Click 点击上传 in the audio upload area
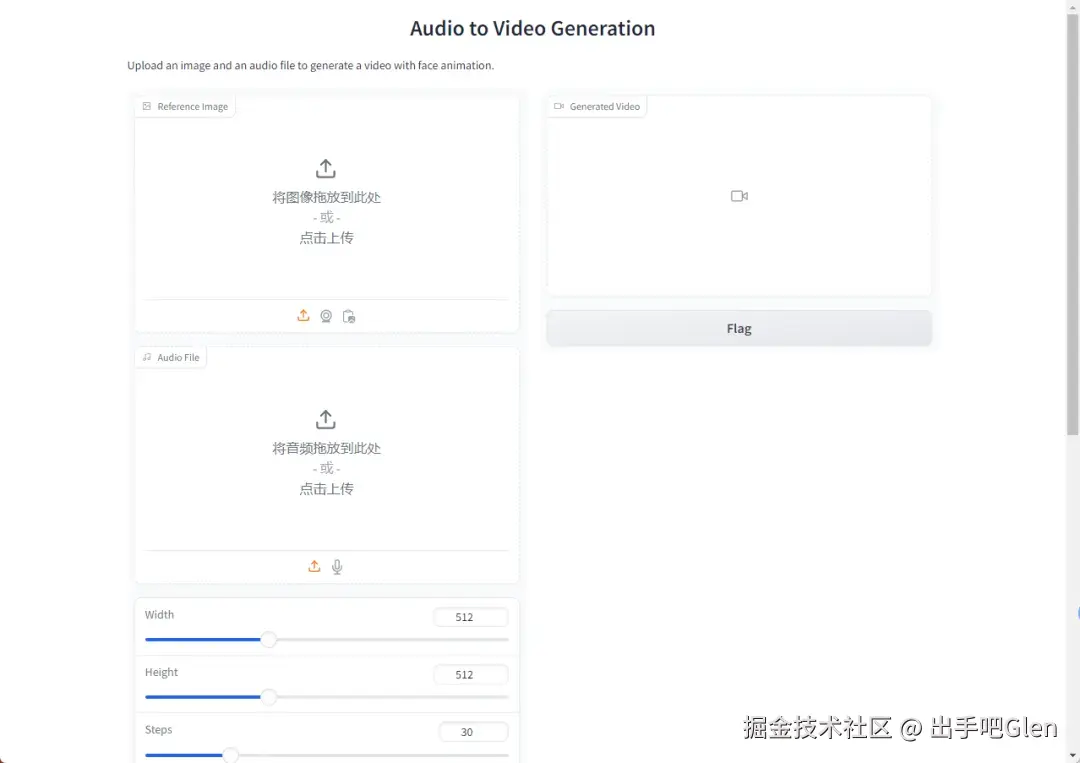 [x=326, y=488]
